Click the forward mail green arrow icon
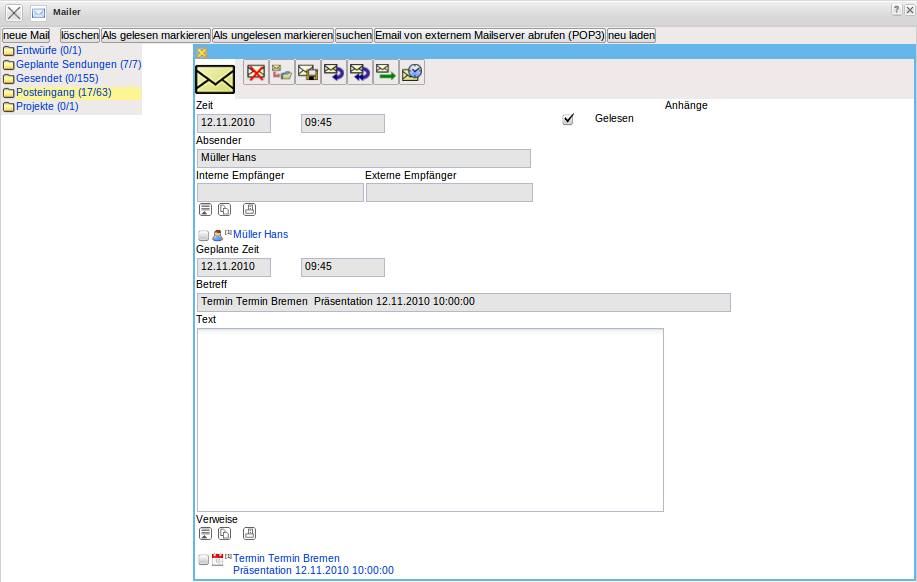 (x=386, y=73)
